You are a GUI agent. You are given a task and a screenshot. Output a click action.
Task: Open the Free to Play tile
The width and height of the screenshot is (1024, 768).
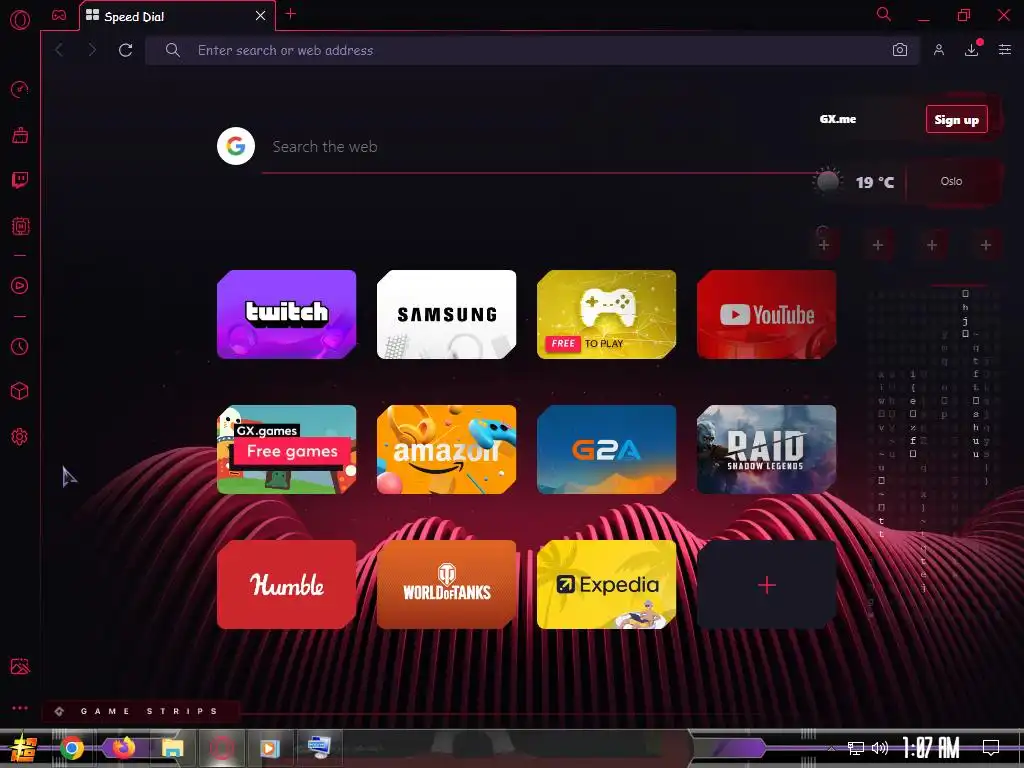[x=607, y=314]
